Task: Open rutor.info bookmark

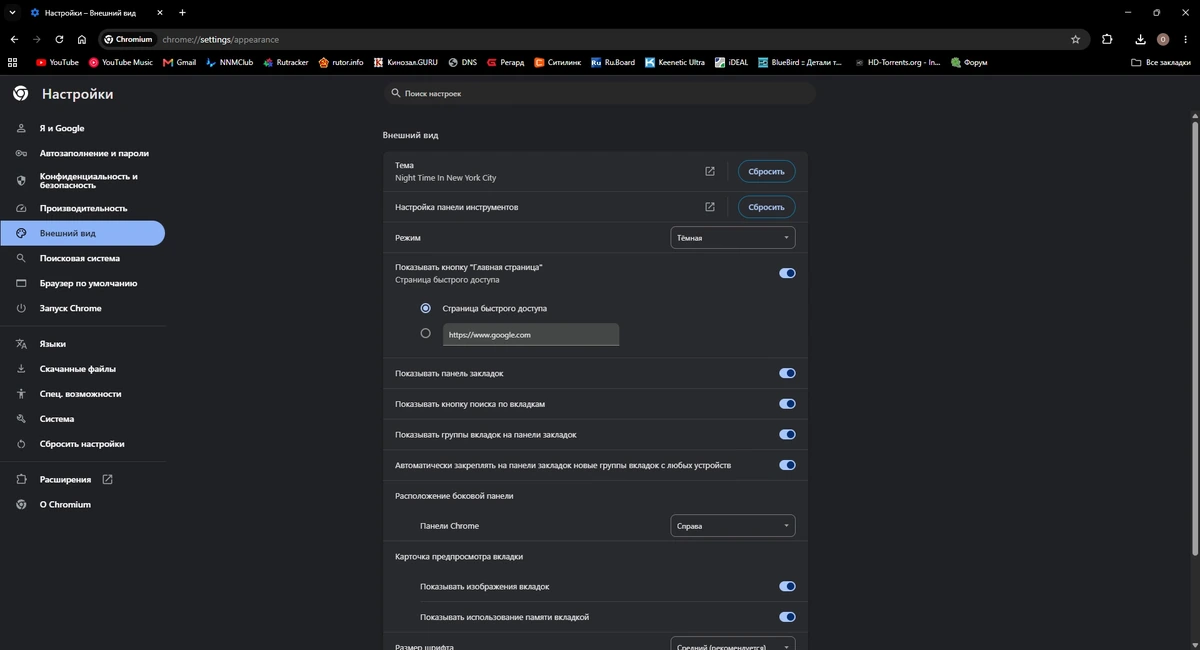Action: (341, 62)
